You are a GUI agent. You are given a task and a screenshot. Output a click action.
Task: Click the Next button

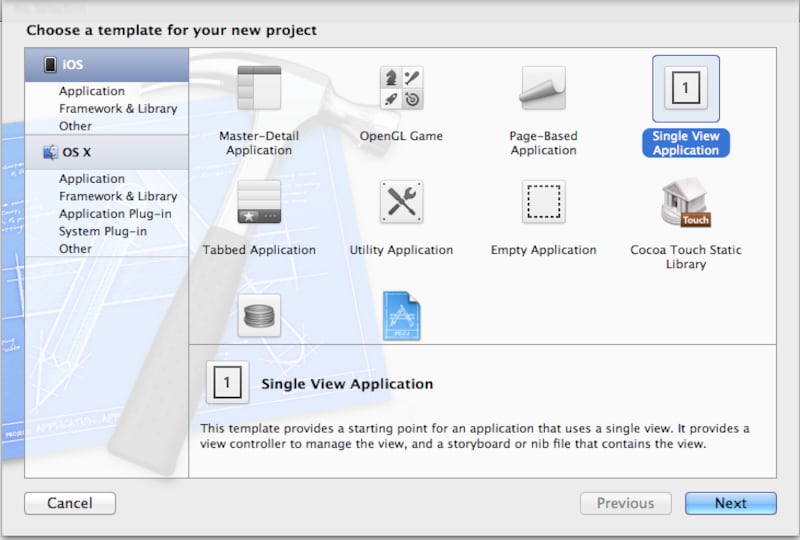point(730,503)
